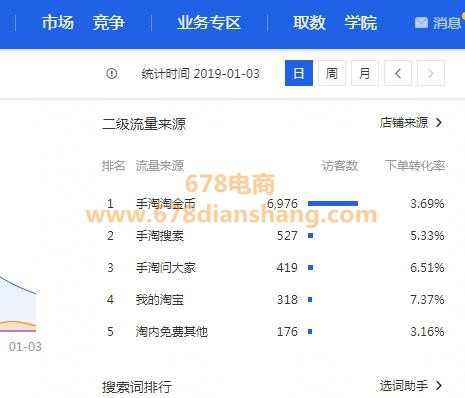Select the 月 time range tab
465x398 pixels.
click(365, 73)
